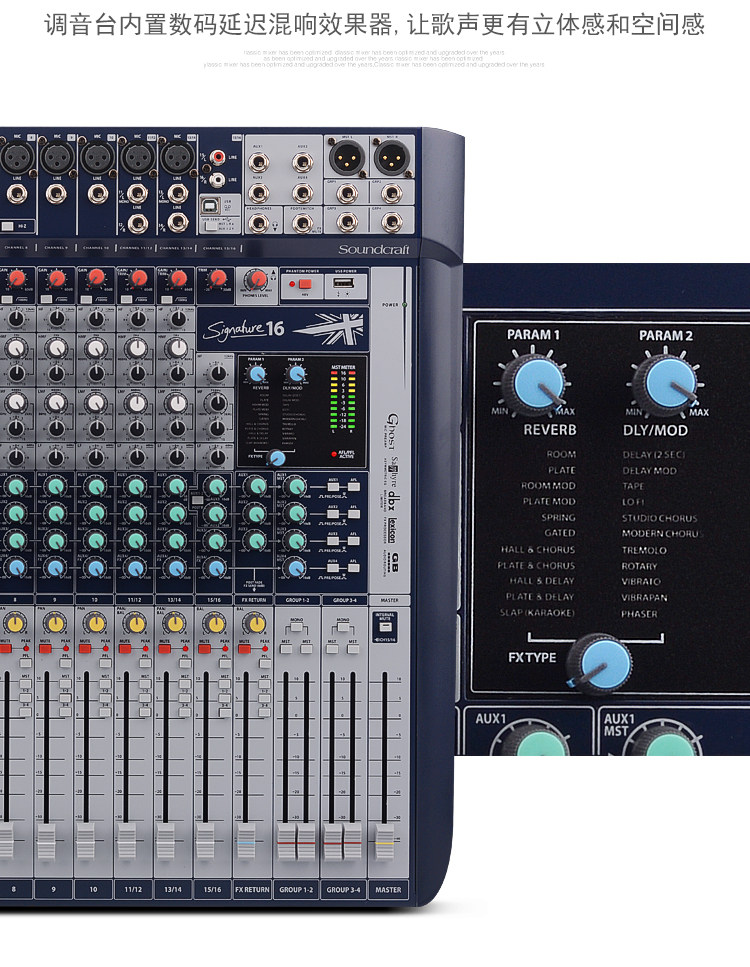Click the bottom GROUP 1-2 strip label

296,890
